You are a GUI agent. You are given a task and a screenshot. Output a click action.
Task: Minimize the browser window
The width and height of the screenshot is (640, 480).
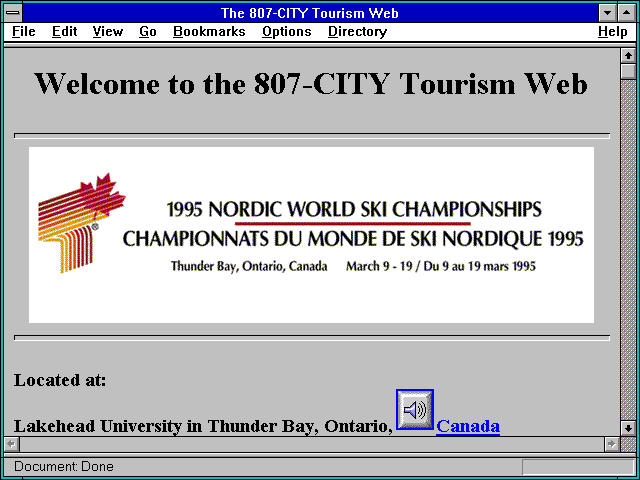[607, 13]
